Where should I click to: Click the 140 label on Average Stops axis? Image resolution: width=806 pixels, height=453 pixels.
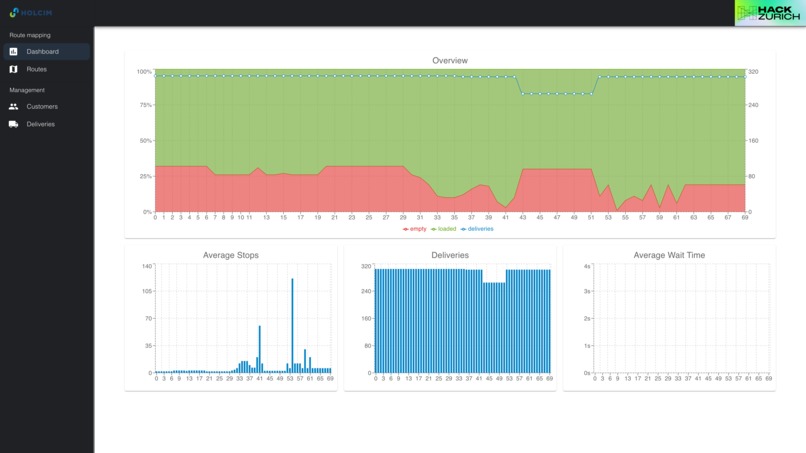(147, 266)
